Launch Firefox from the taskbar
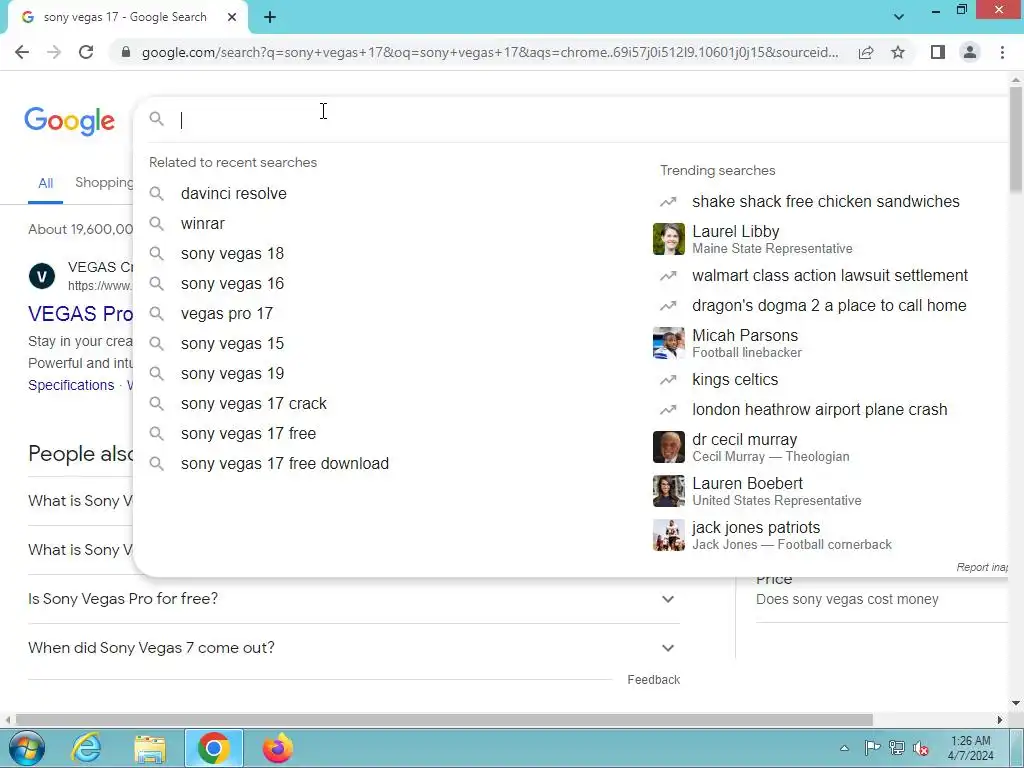1024x768 pixels. pyautogui.click(x=278, y=748)
